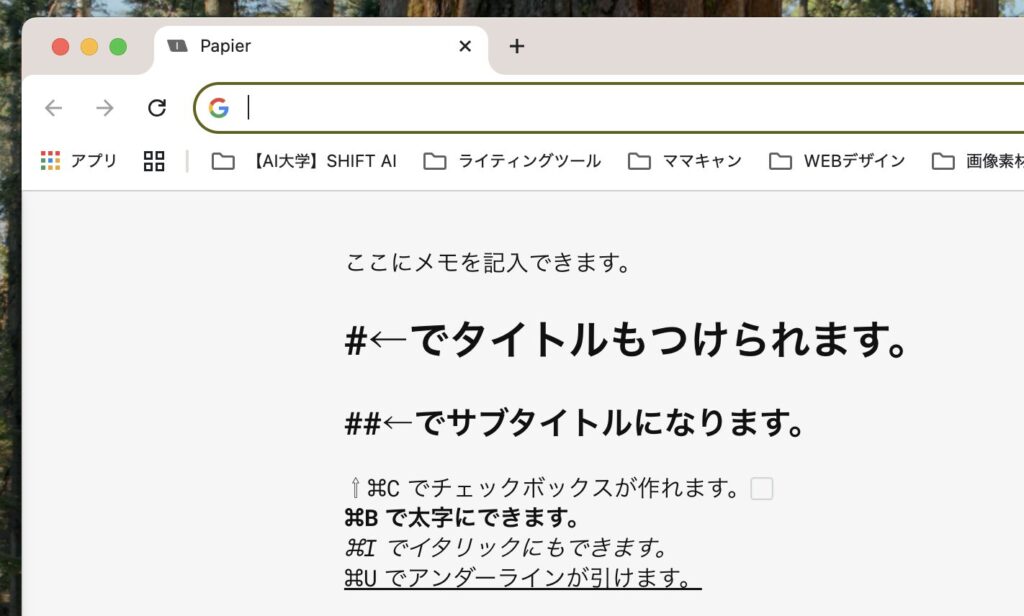1024x616 pixels.
Task: Open a new tab with the plus icon
Action: point(516,46)
